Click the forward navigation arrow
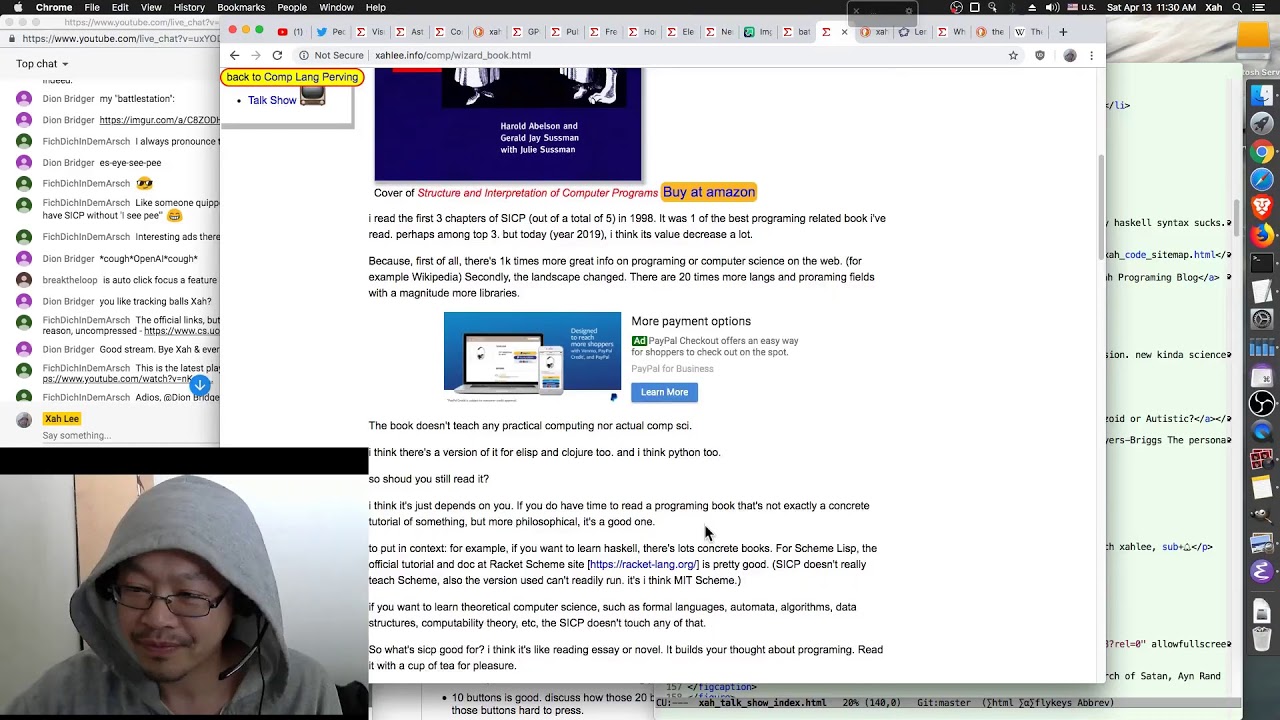The width and height of the screenshot is (1280, 720). (255, 56)
